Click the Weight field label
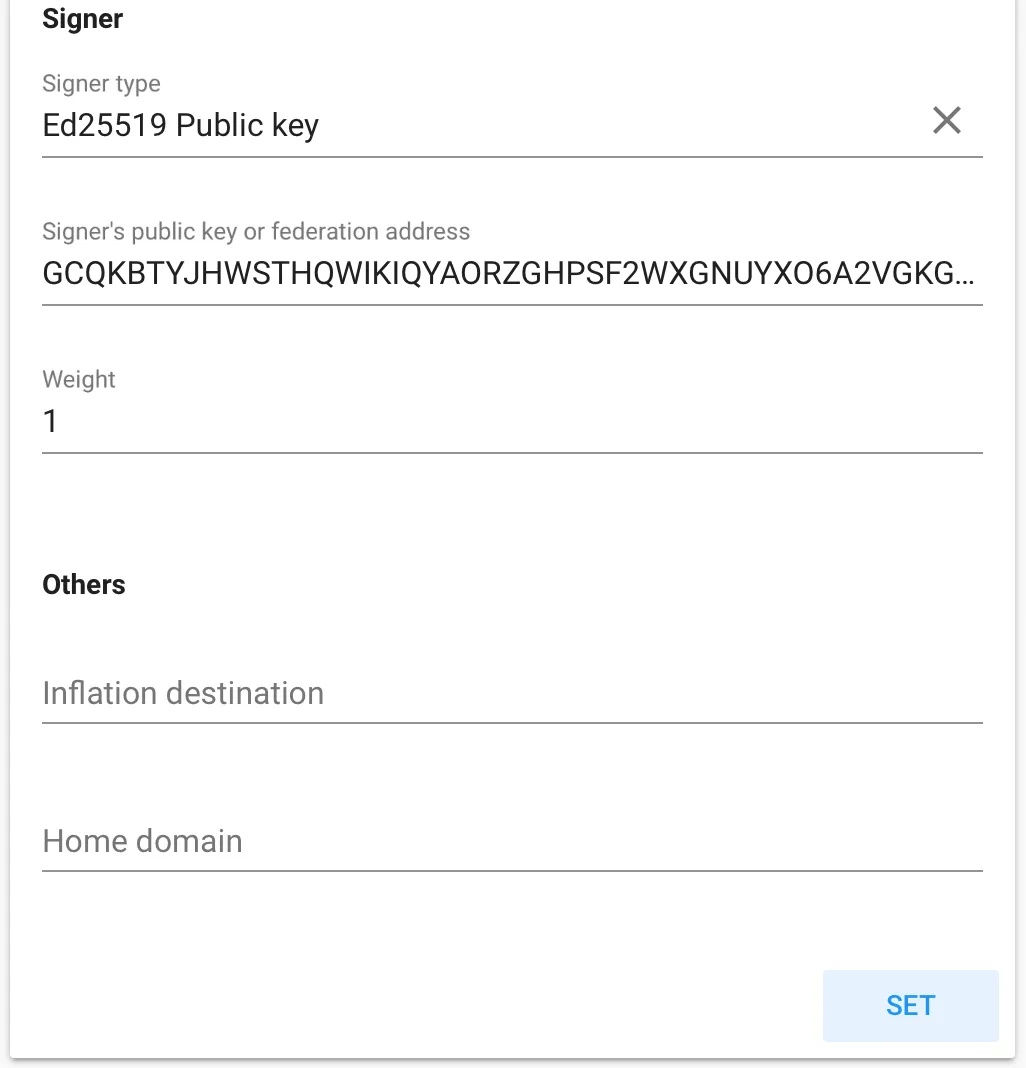Viewport: 1026px width, 1068px height. [79, 379]
